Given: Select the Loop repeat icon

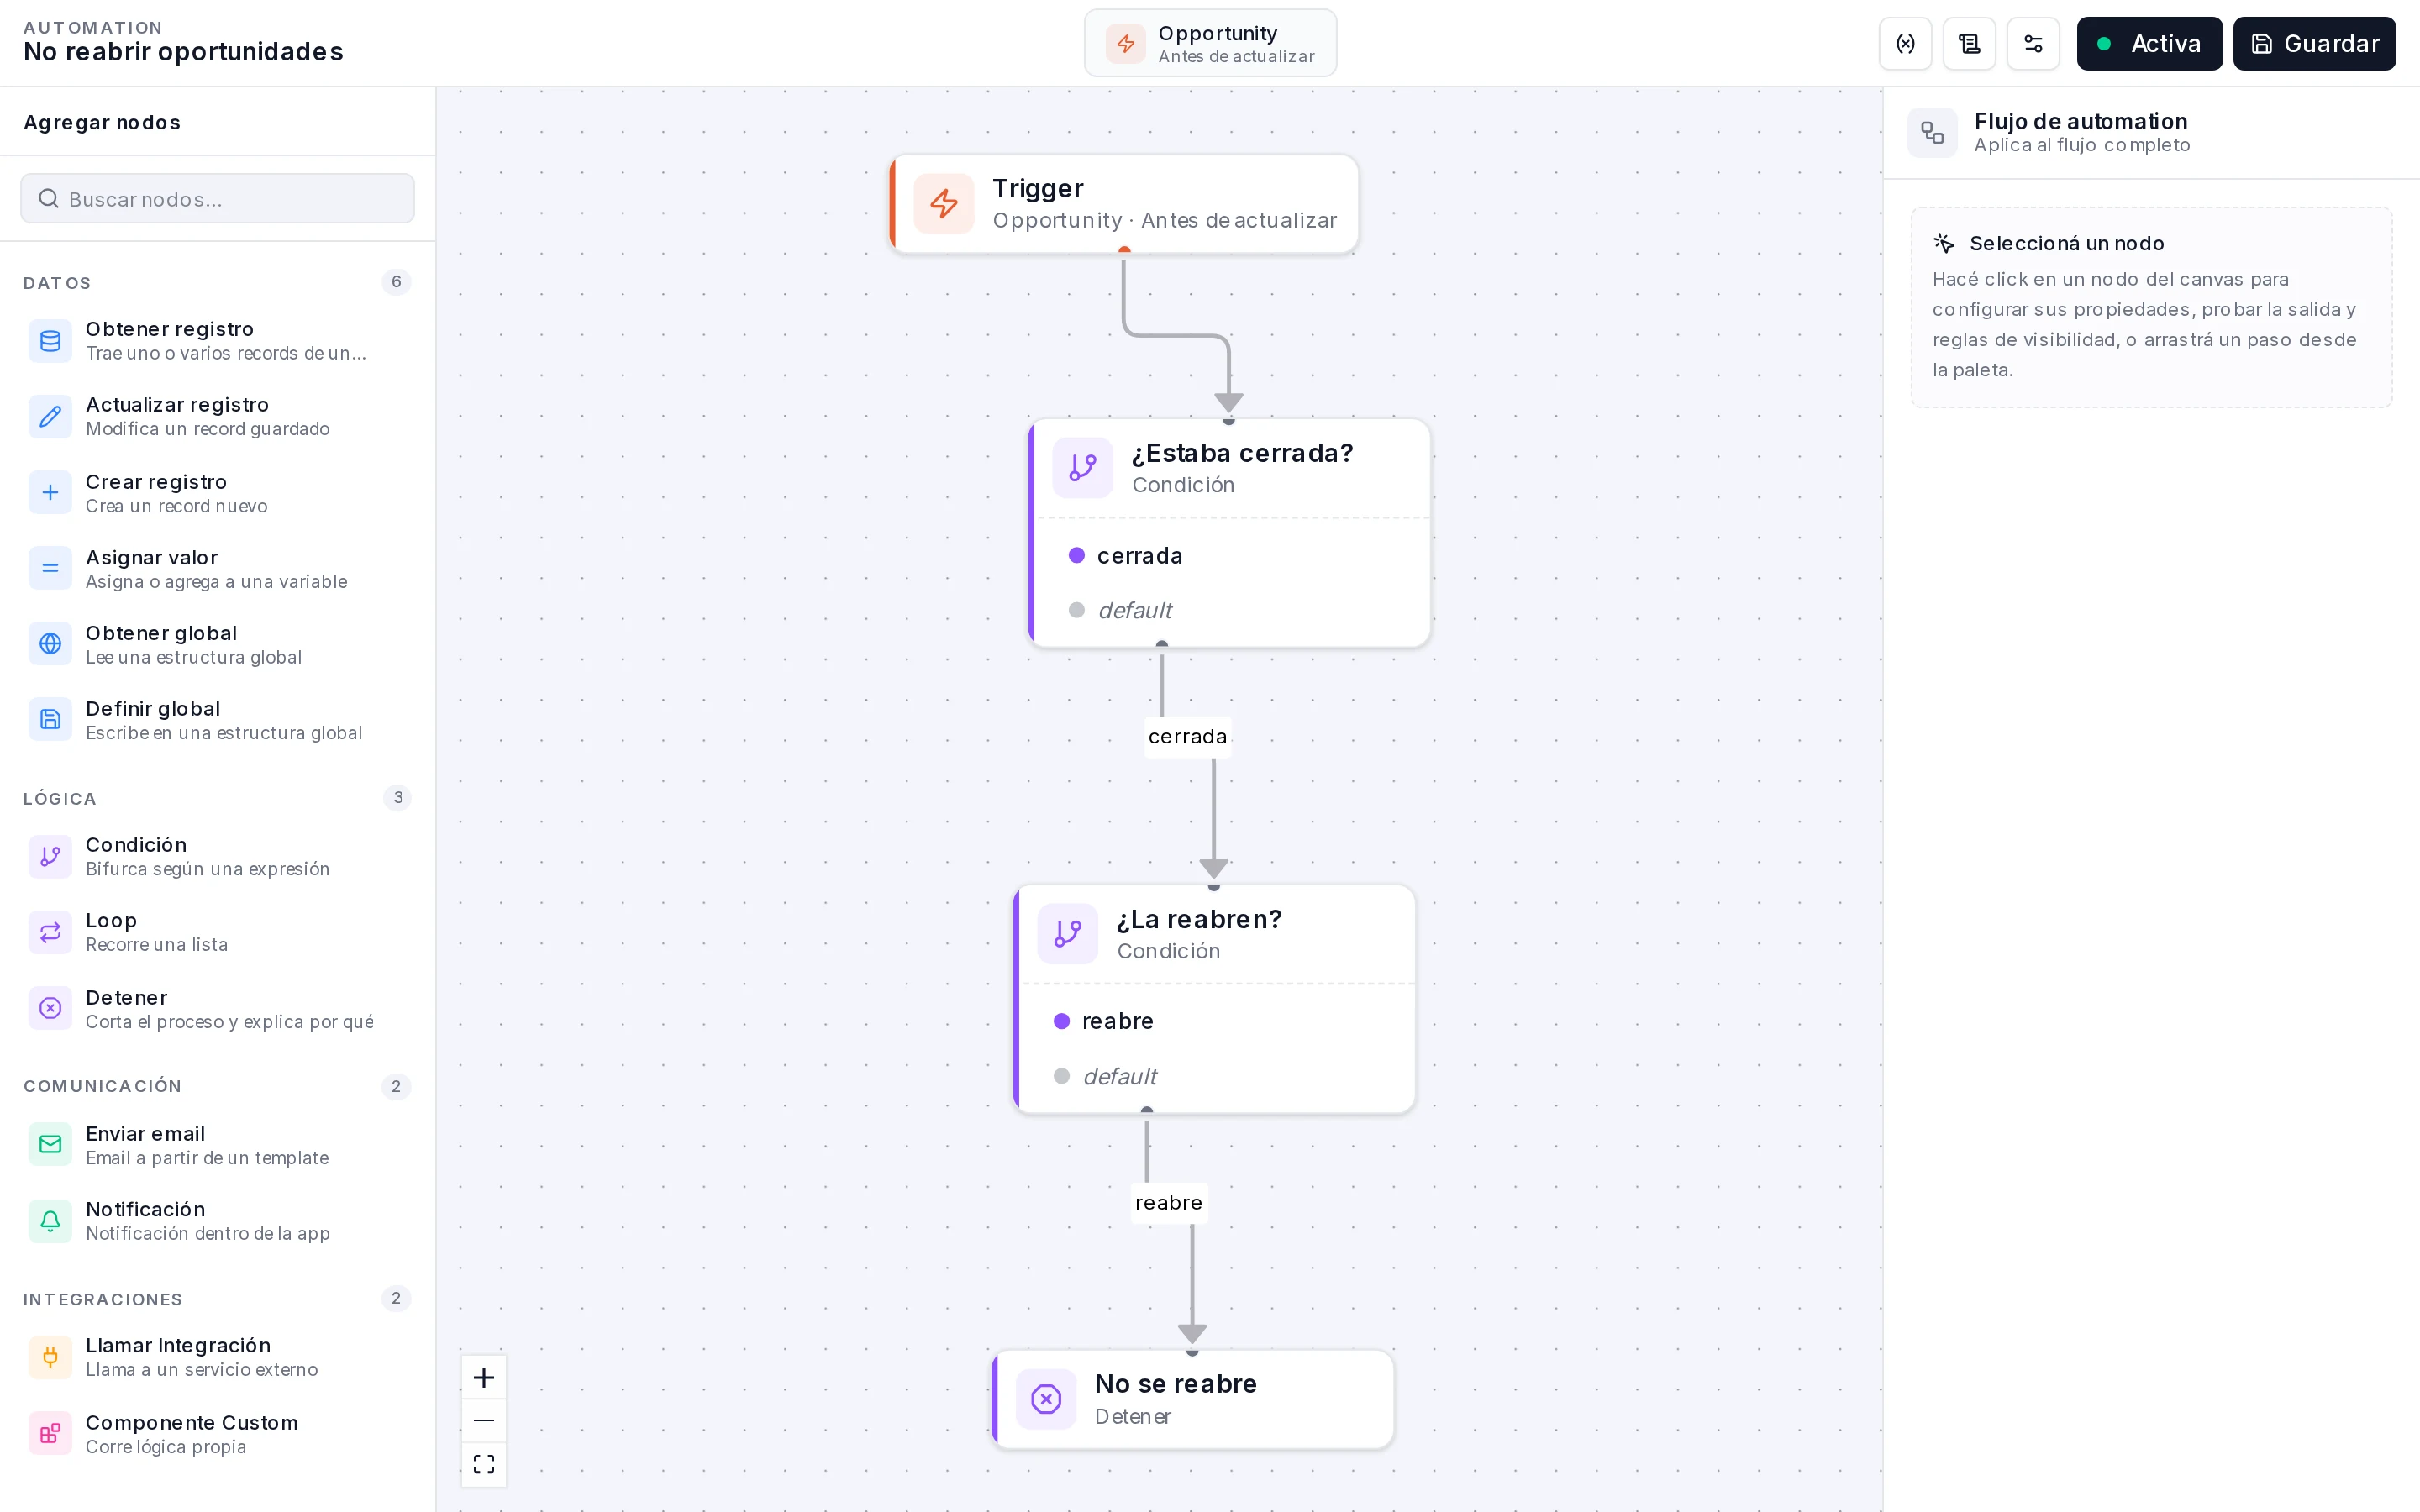Looking at the screenshot, I should coord(50,932).
